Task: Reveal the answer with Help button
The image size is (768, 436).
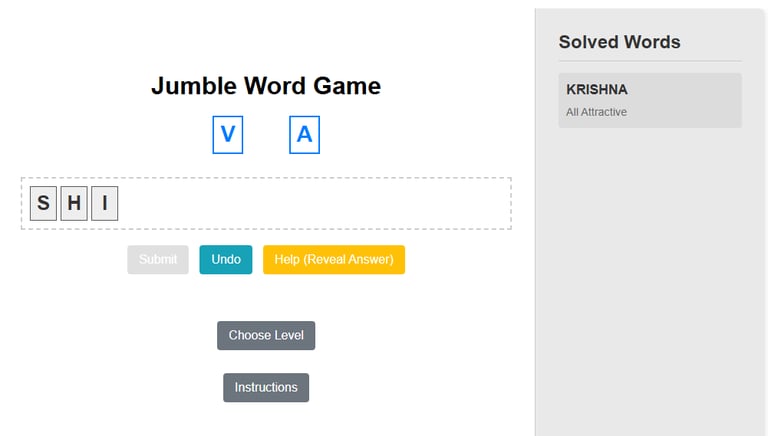Action: coord(334,260)
